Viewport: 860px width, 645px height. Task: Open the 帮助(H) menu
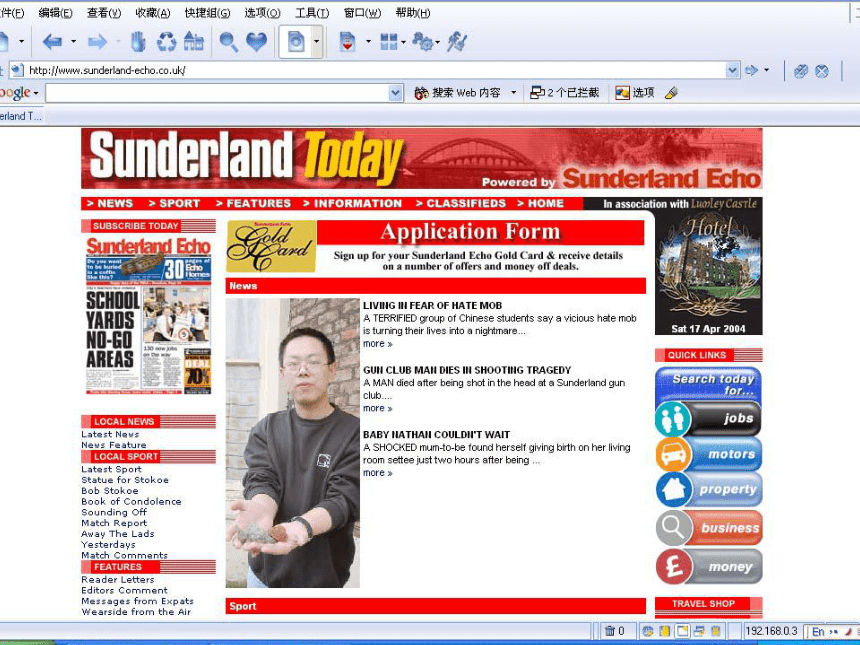click(x=412, y=13)
